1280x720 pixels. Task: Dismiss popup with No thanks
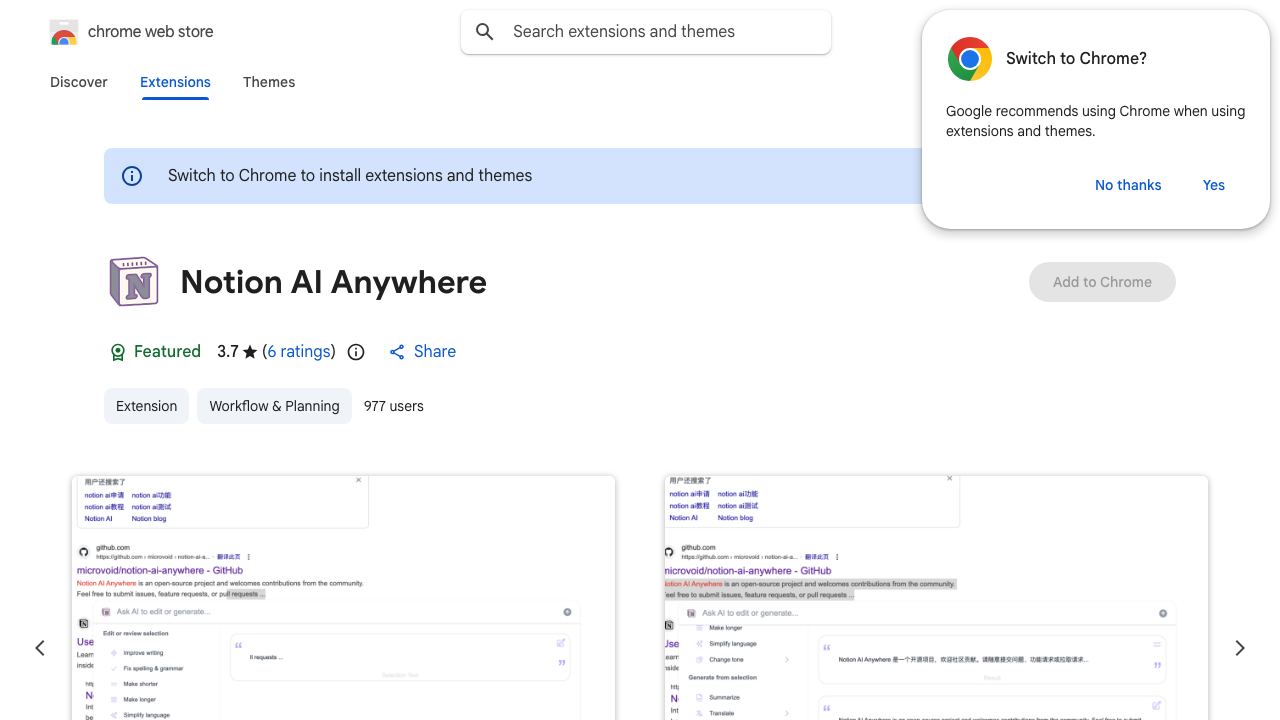tap(1128, 185)
